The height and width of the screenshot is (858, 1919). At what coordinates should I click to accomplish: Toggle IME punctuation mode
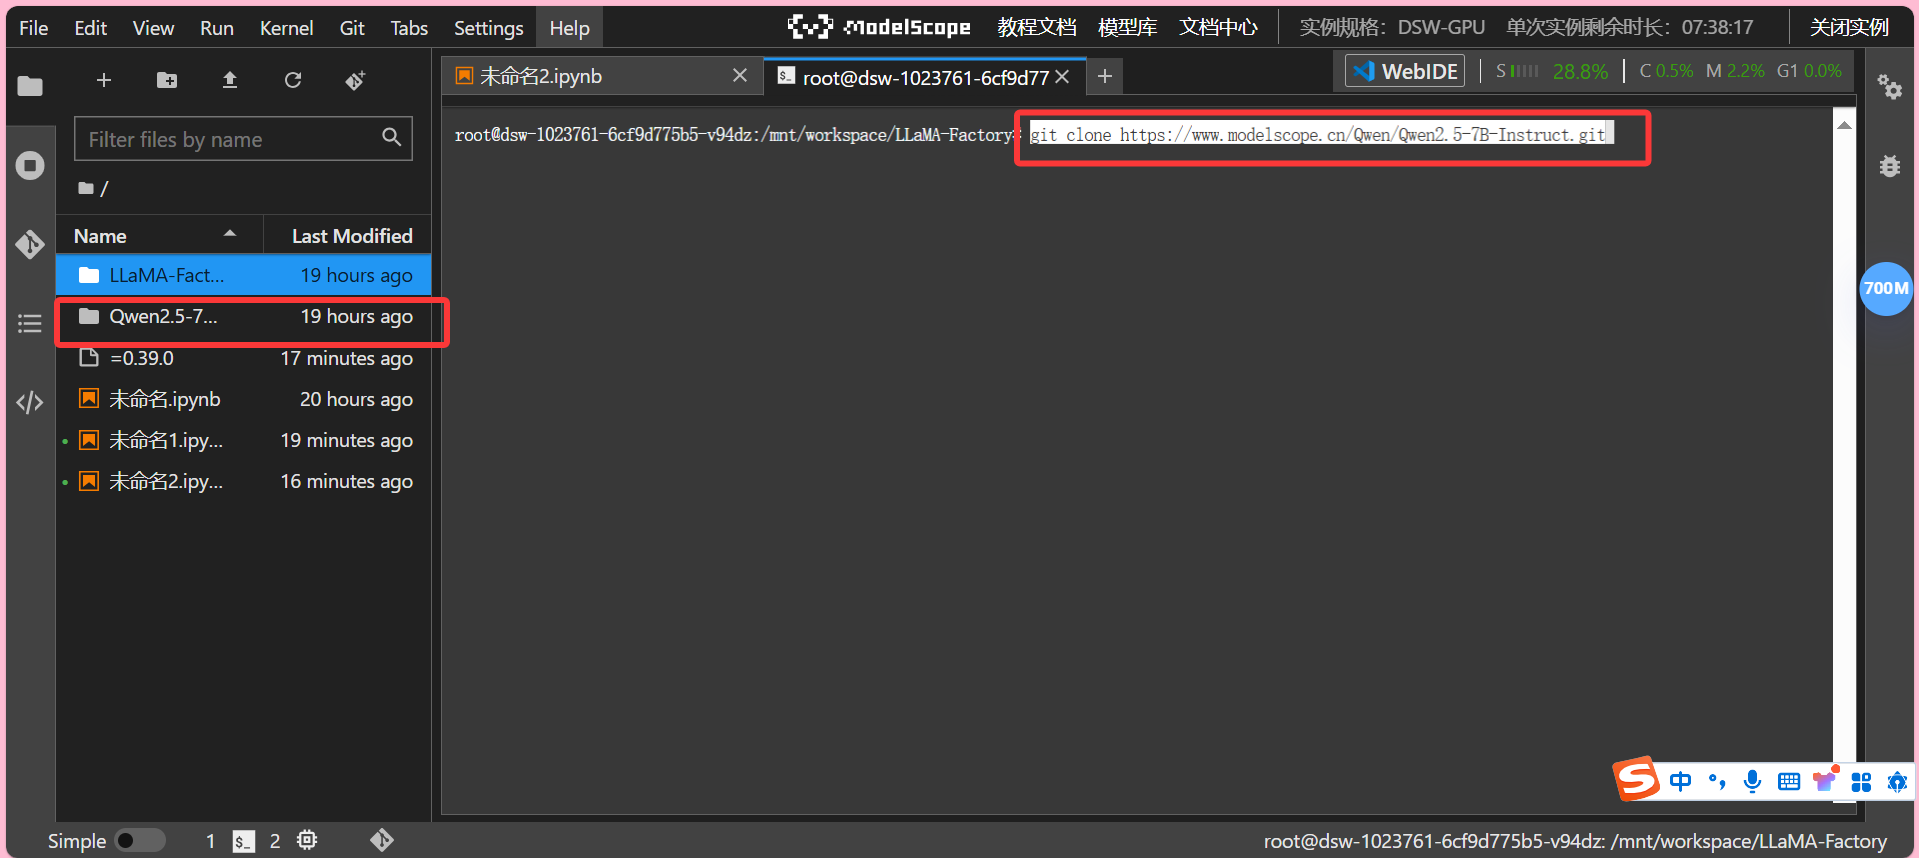1717,781
